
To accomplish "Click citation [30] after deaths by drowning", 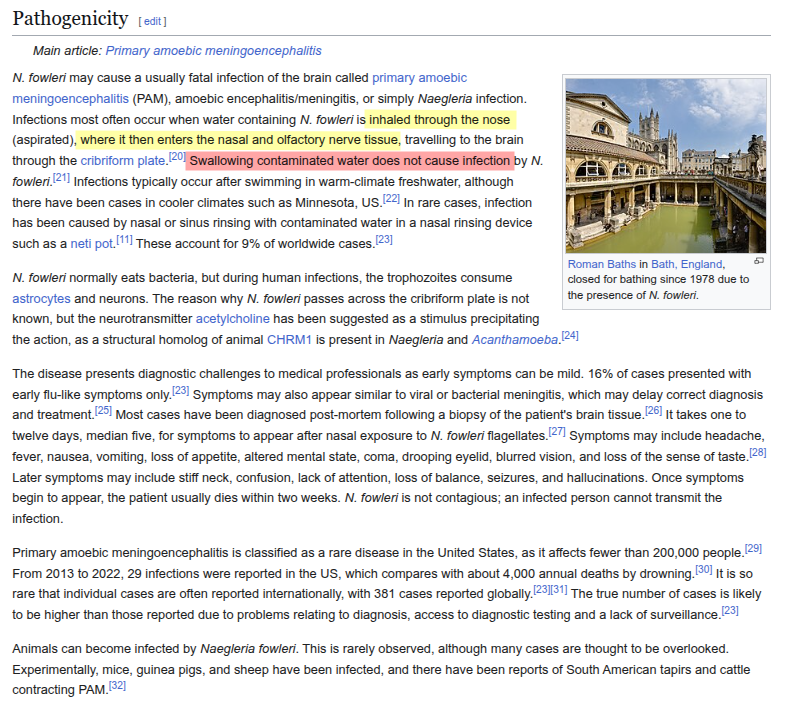I will tap(703, 569).
